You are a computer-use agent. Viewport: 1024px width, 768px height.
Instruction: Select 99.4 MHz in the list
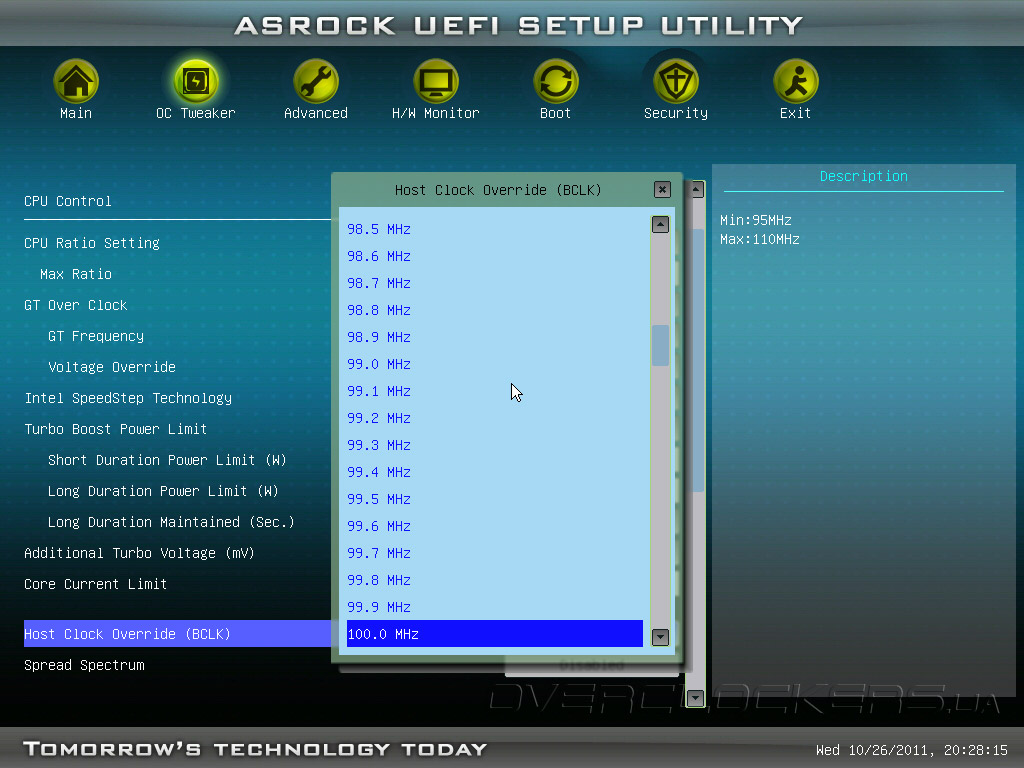click(x=379, y=472)
